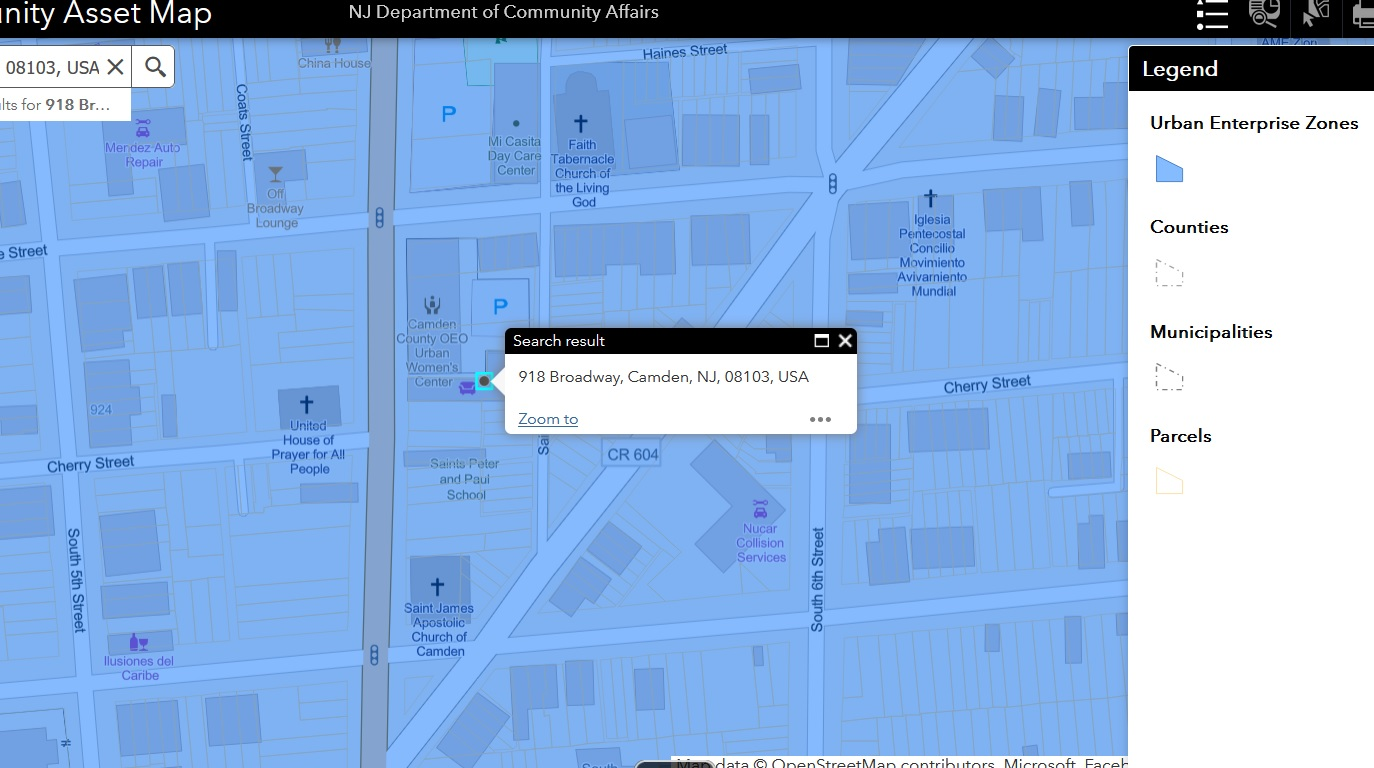Click the Zoom to link
Screen dimensions: 1374x768
click(548, 419)
